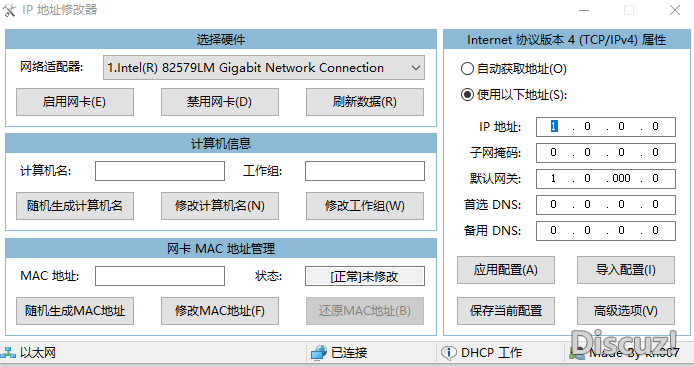Click the random generate computer name button
The image size is (694, 367).
pos(75,206)
